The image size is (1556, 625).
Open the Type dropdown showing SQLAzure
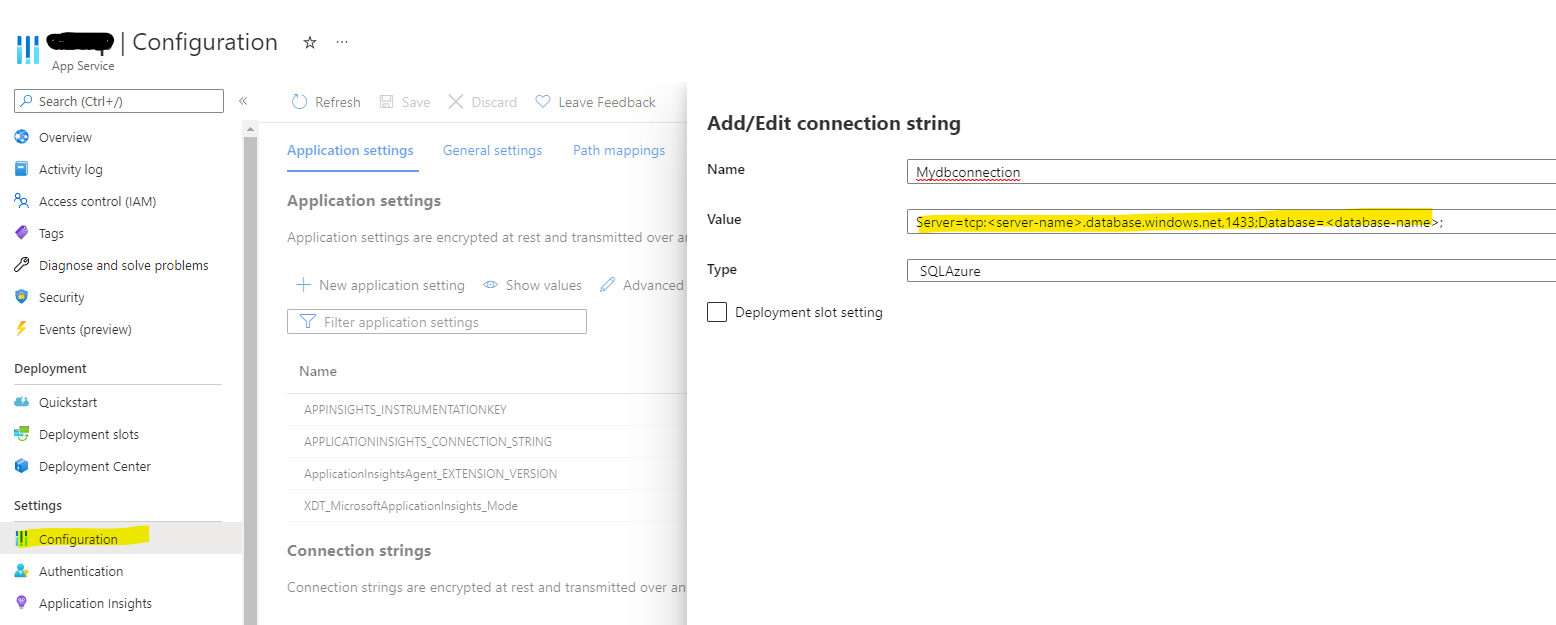coord(1230,271)
